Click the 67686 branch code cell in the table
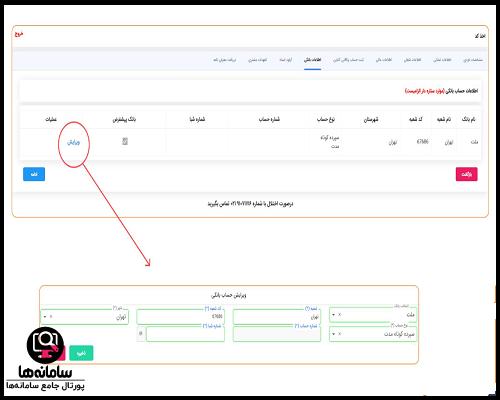 (422, 142)
